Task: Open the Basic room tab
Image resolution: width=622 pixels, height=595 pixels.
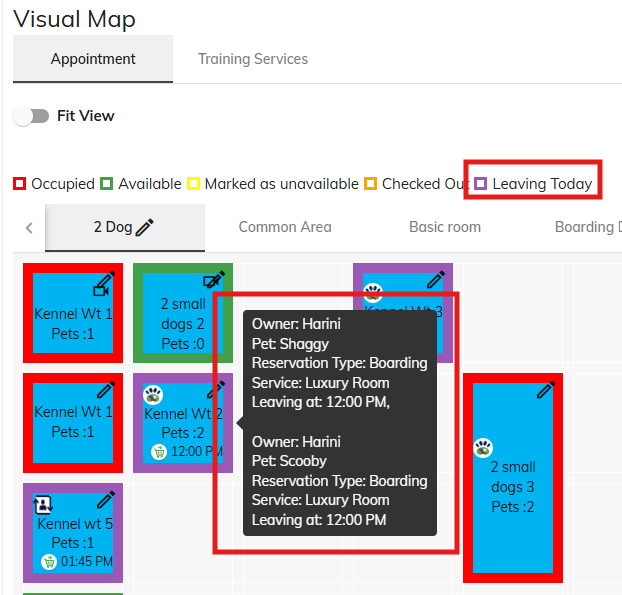Action: coord(445,227)
